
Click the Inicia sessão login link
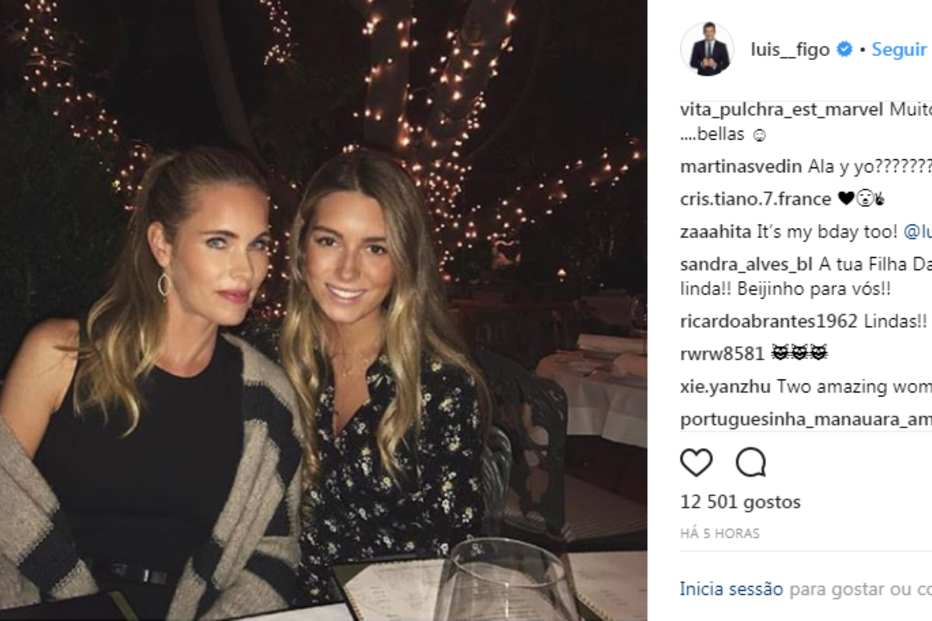(x=731, y=589)
